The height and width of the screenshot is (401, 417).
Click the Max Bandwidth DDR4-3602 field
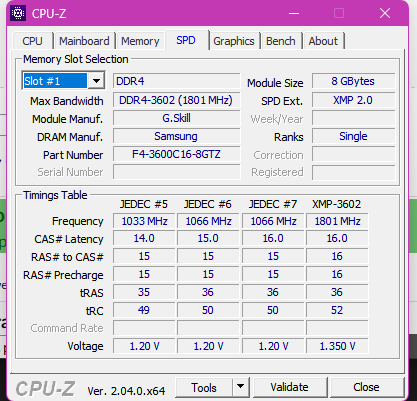(176, 100)
